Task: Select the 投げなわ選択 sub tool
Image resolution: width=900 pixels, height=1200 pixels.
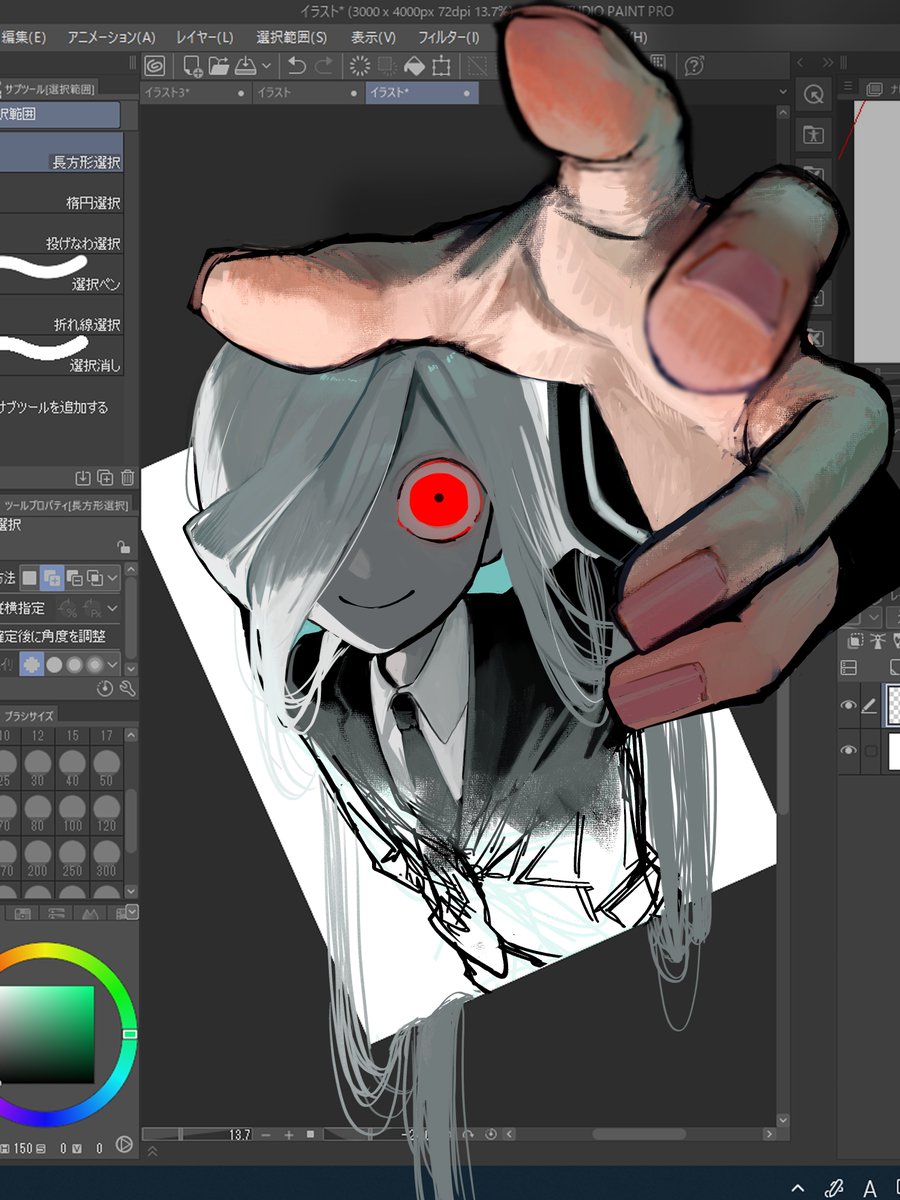Action: pos(61,235)
